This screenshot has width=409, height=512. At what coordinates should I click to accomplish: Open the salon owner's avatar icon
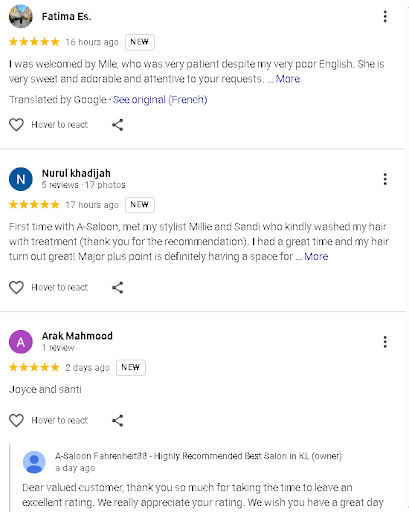click(34, 462)
